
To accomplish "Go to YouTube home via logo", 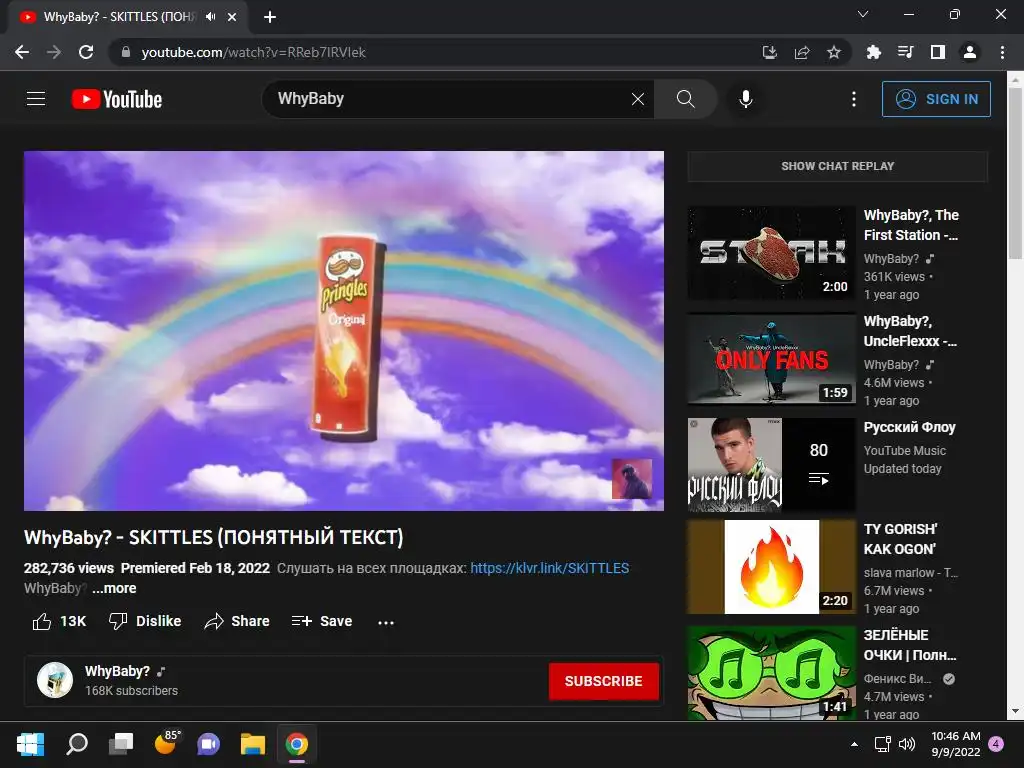I will tap(116, 99).
